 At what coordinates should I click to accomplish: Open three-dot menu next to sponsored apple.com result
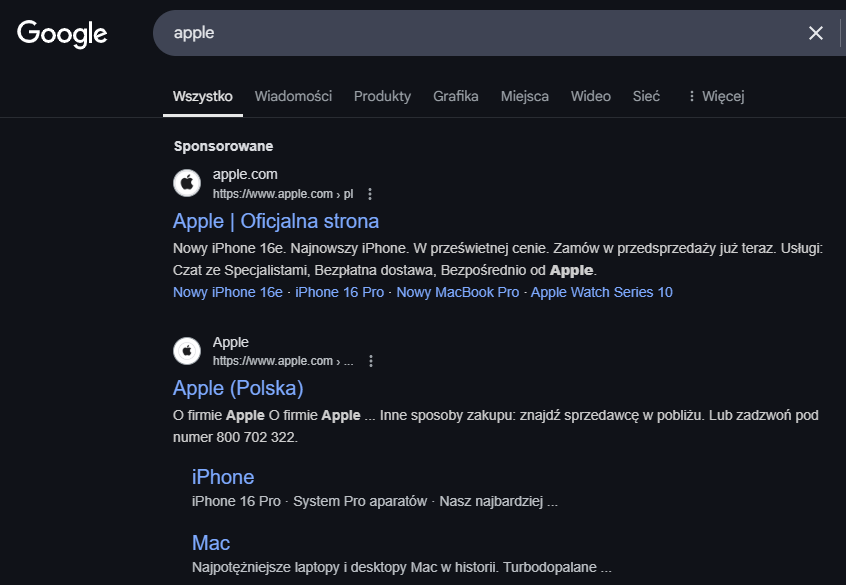pos(370,194)
